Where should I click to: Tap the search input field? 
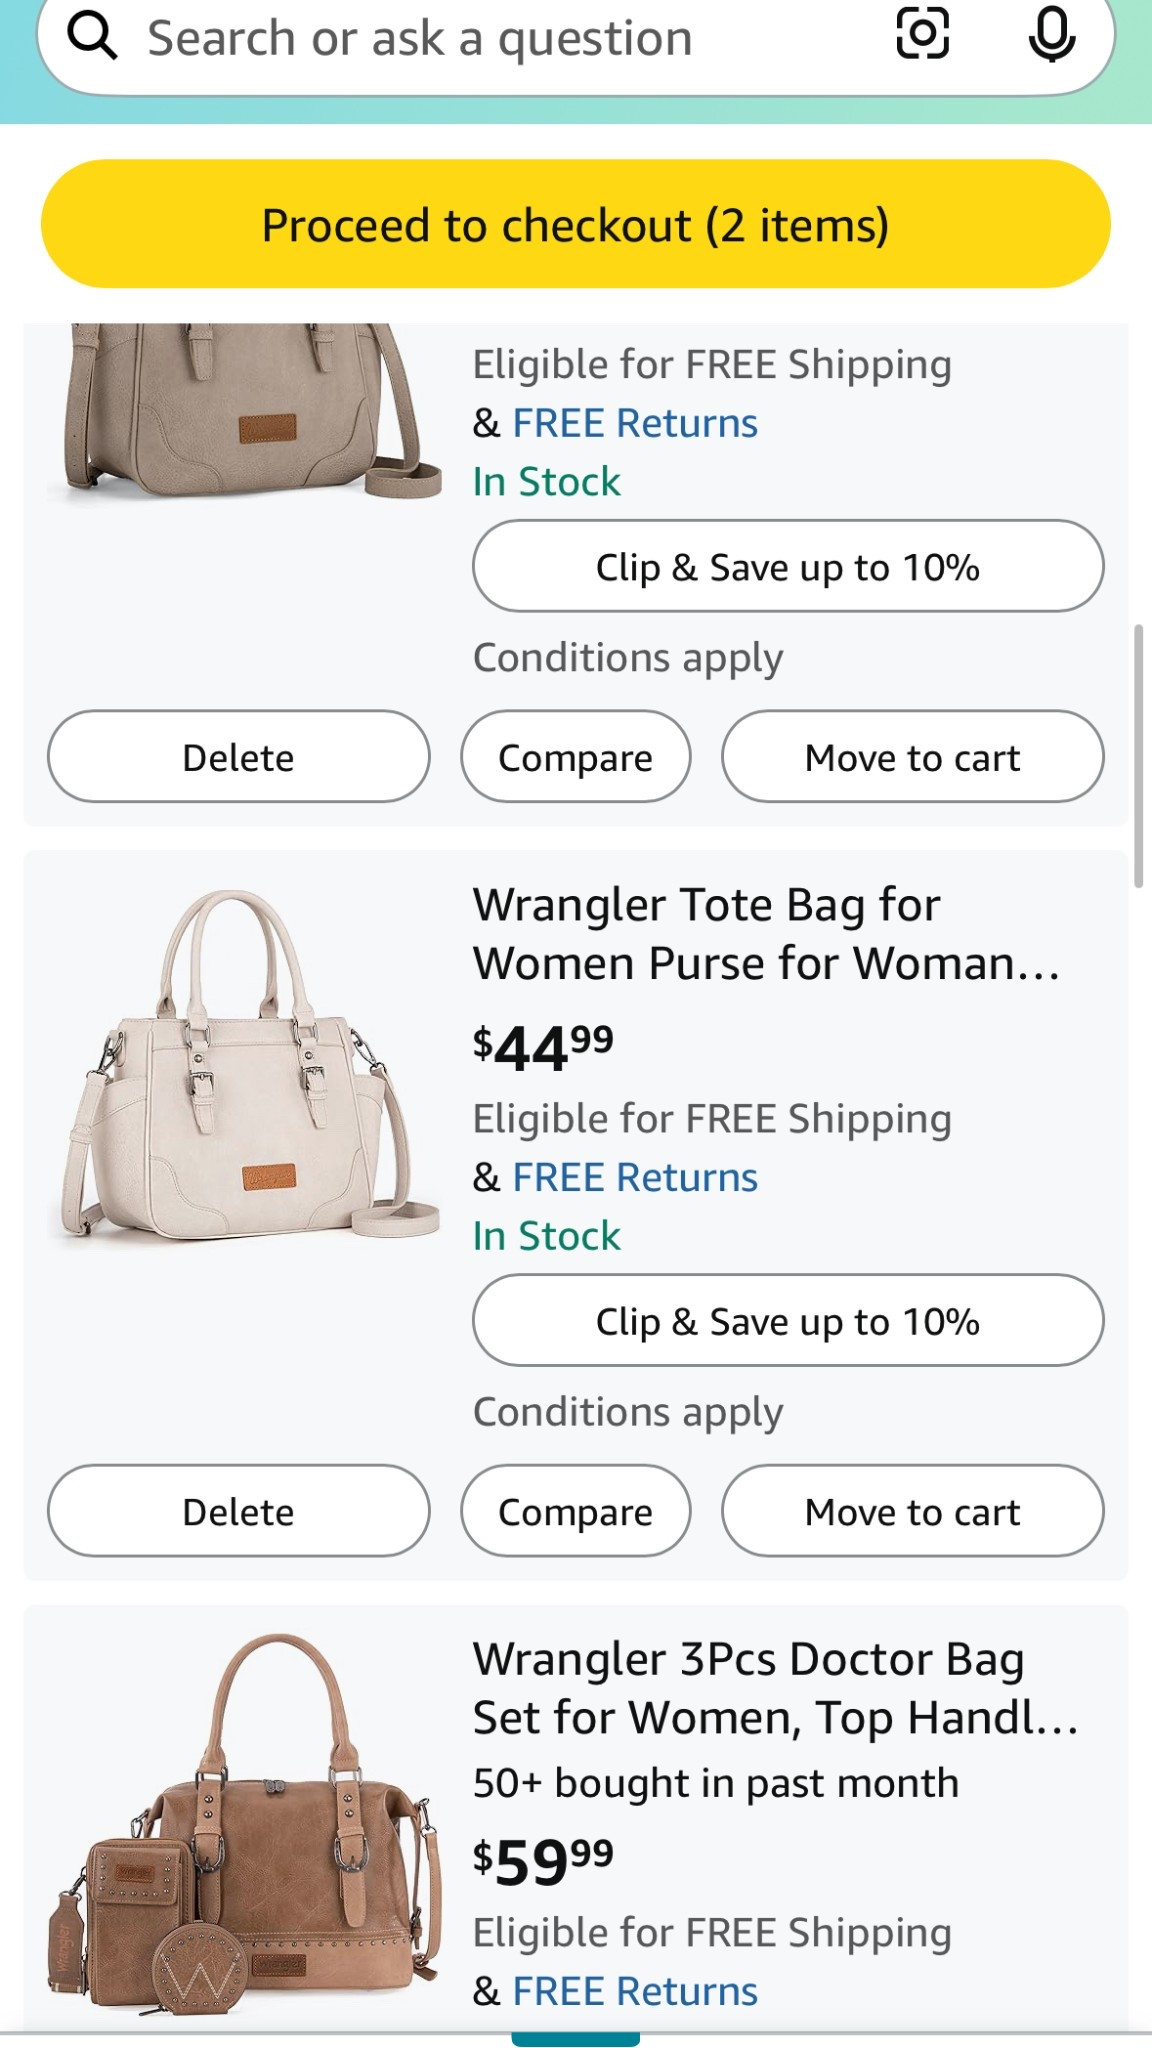pyautogui.click(x=420, y=36)
